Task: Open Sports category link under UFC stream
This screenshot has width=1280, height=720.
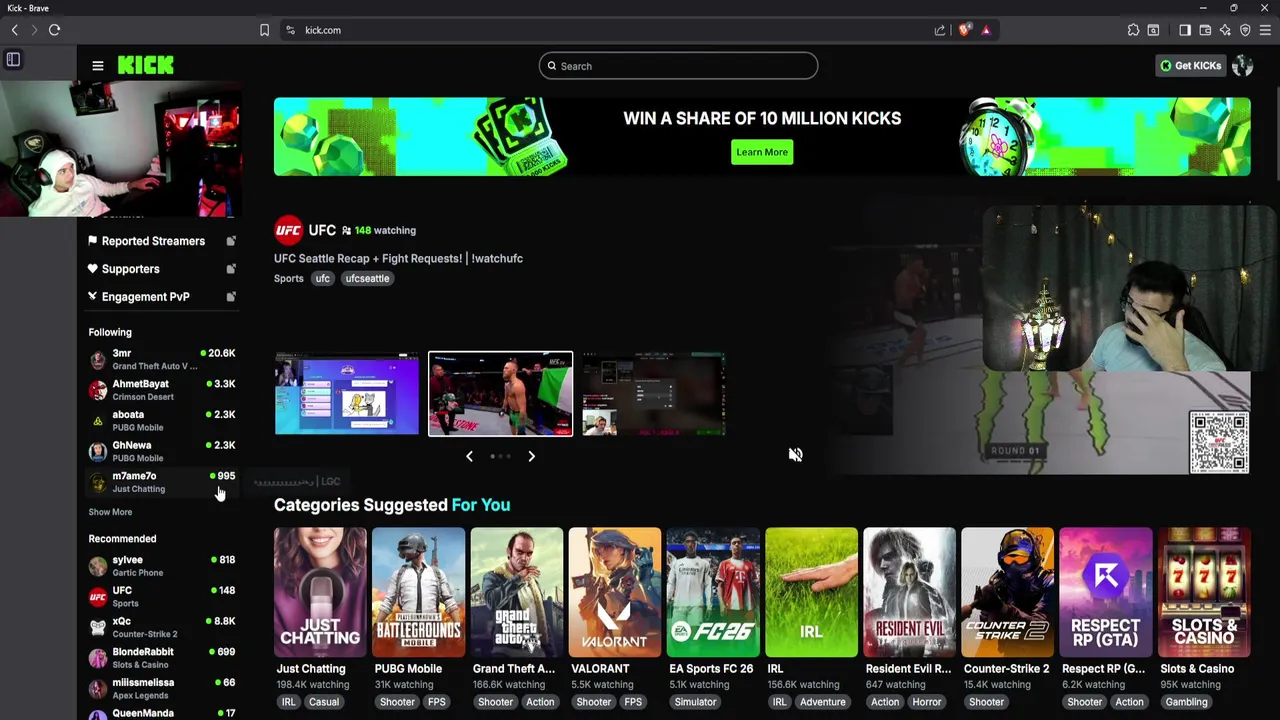Action: (288, 278)
